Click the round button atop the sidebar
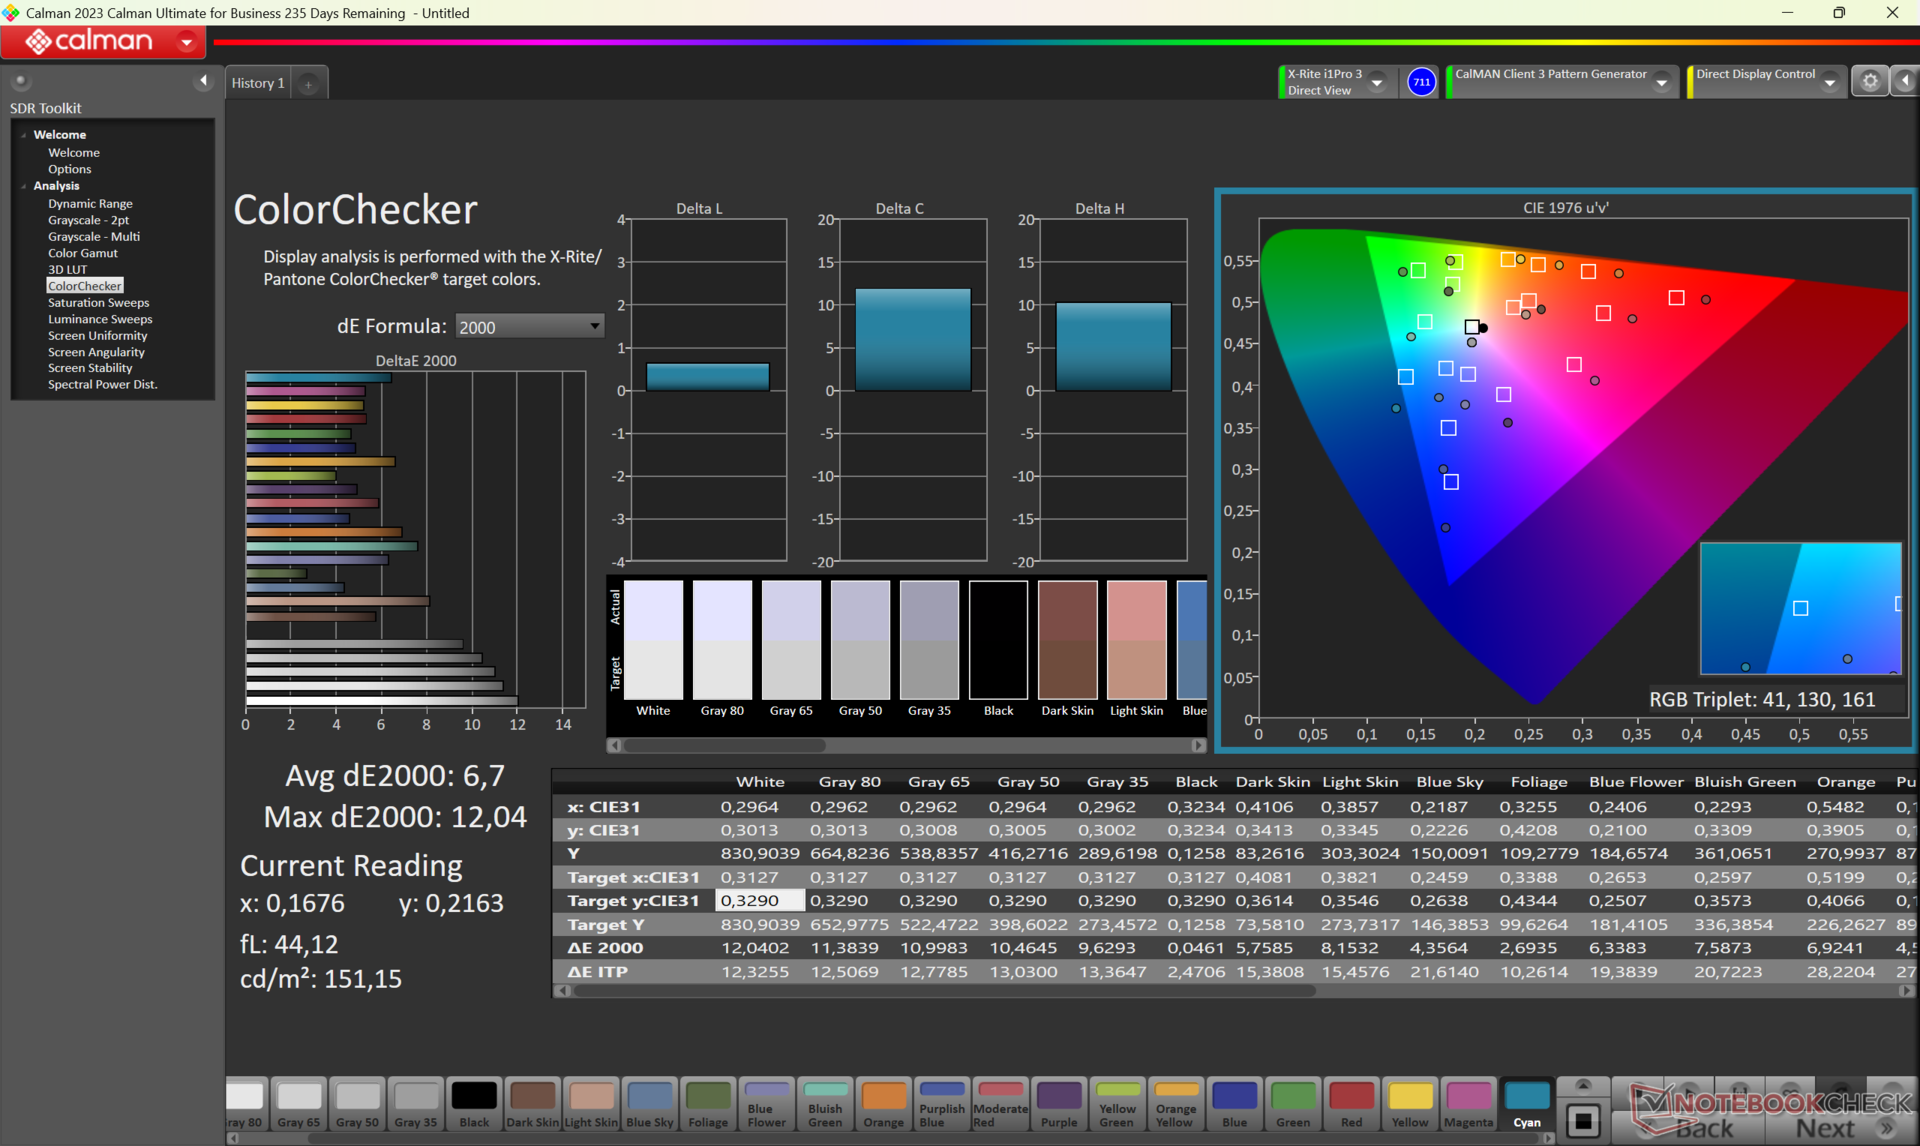 [x=20, y=81]
